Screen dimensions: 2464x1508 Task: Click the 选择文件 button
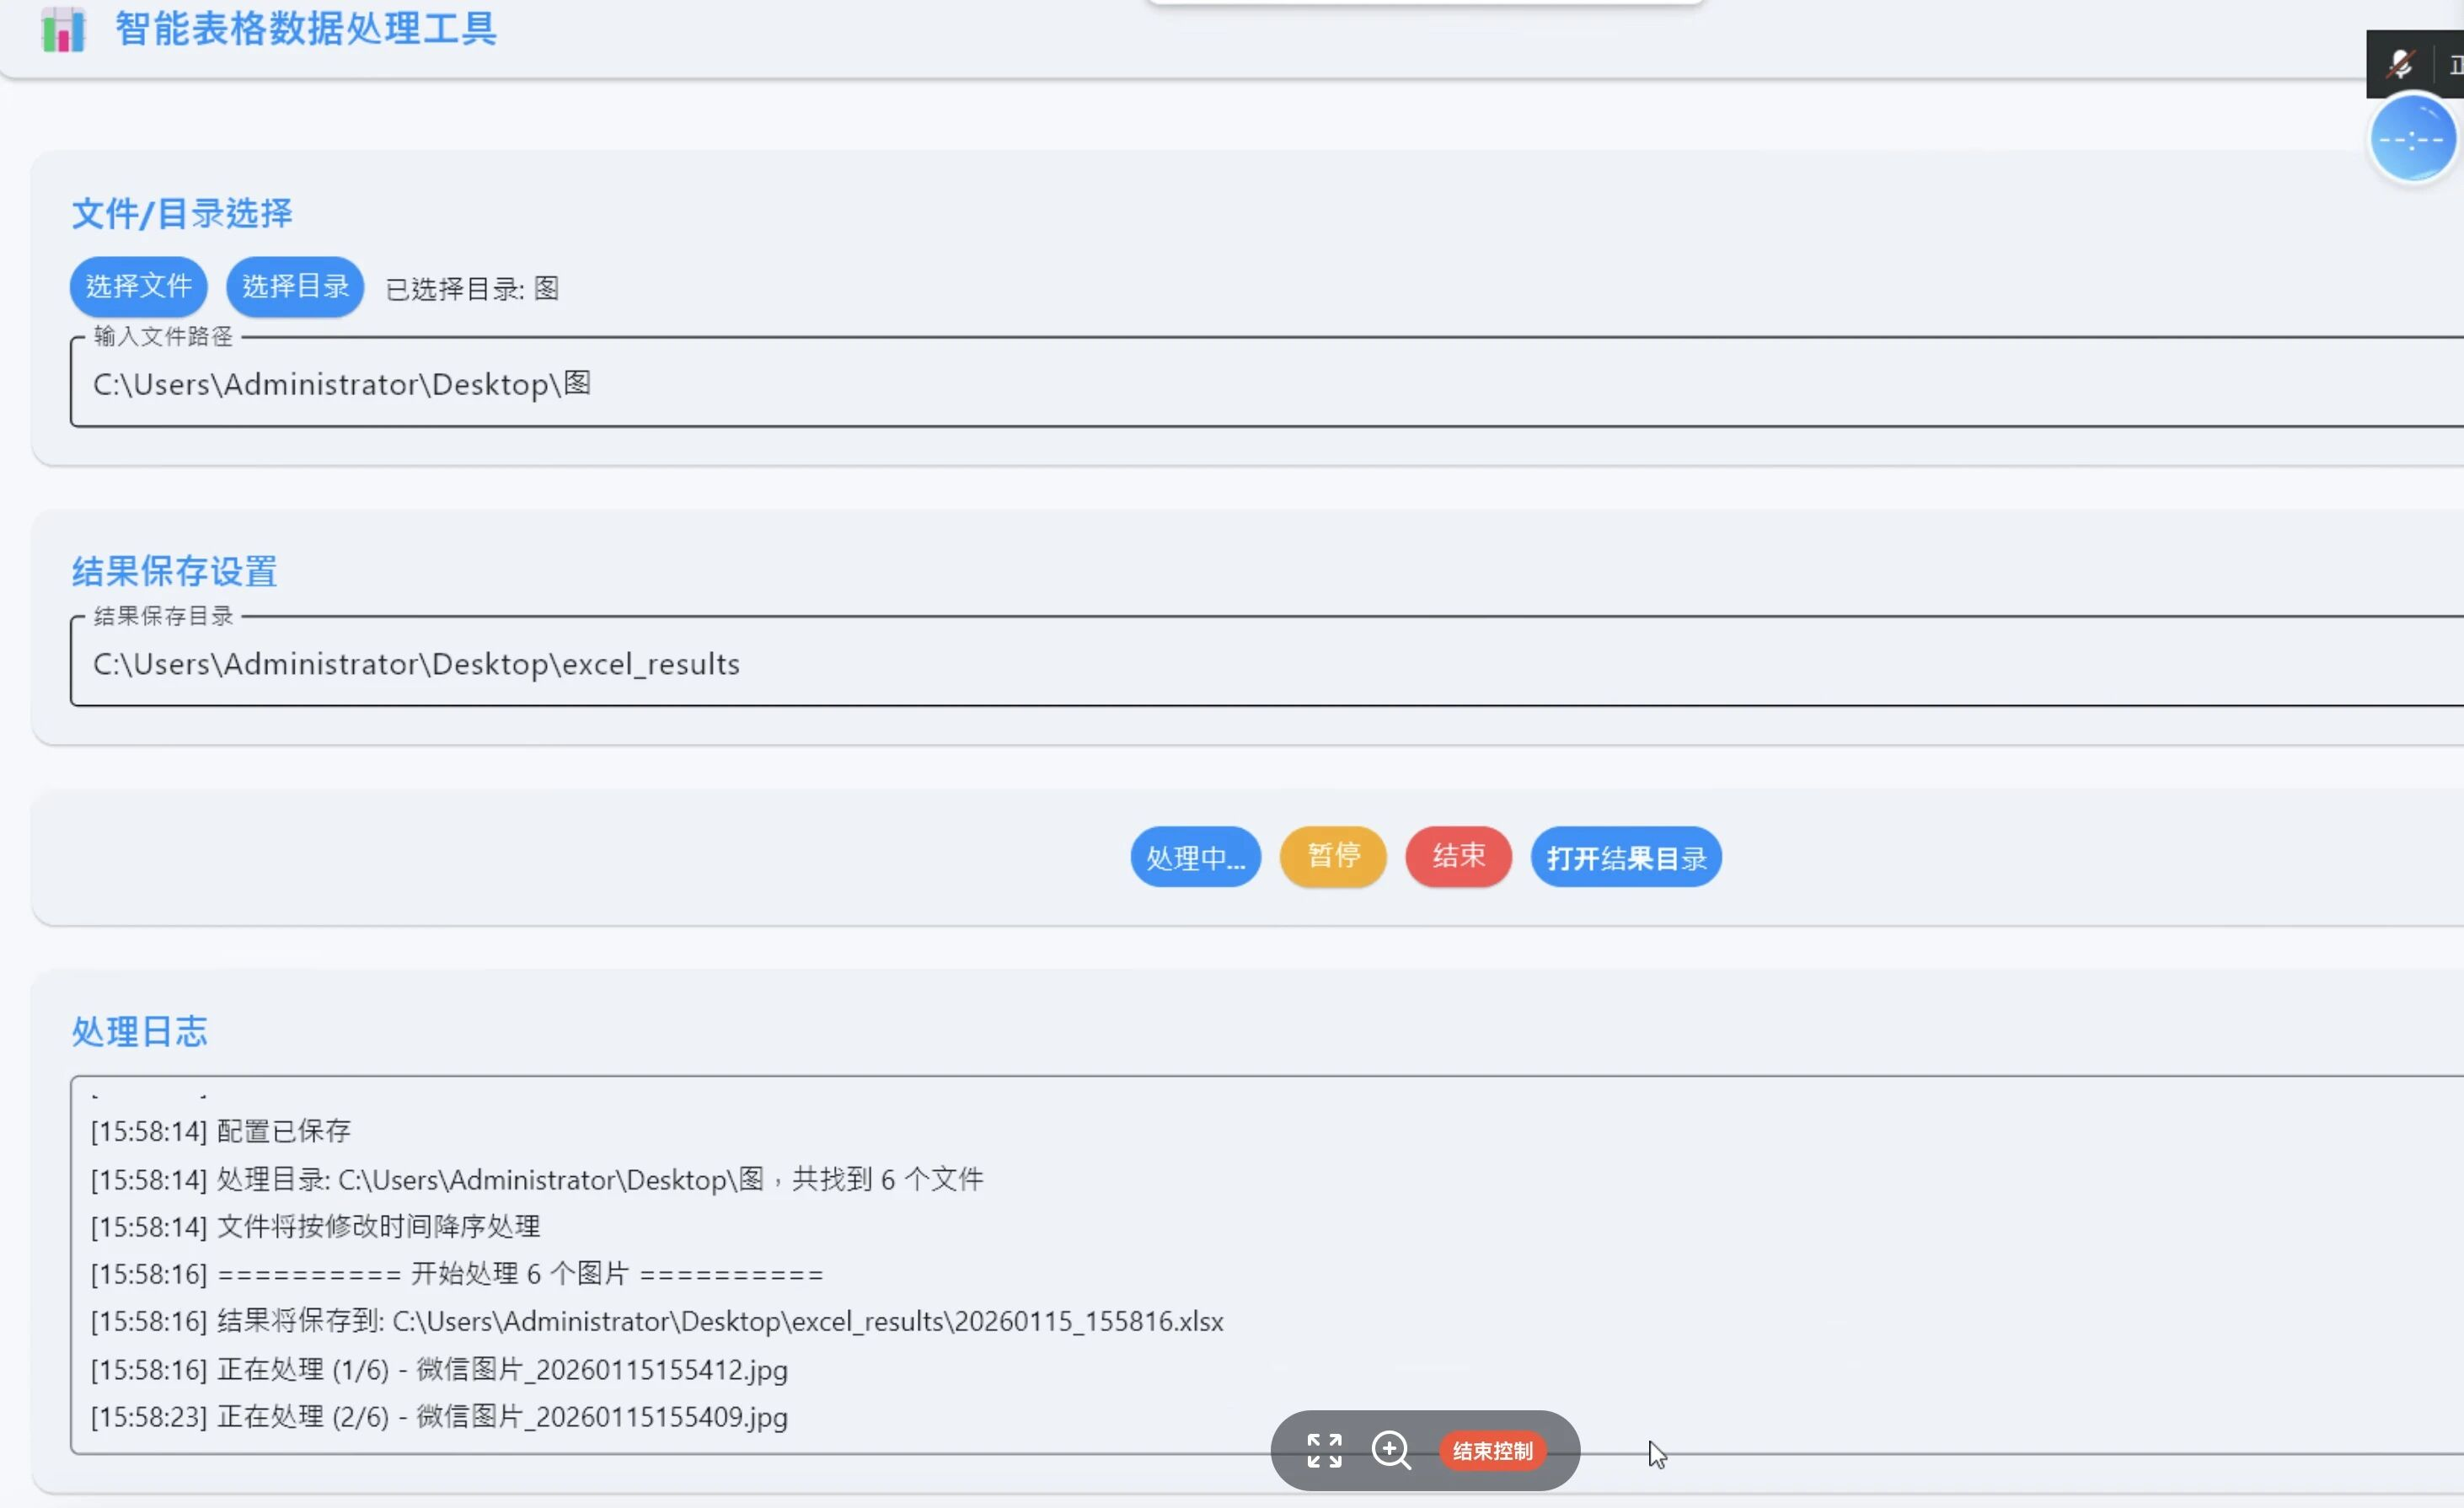(138, 287)
